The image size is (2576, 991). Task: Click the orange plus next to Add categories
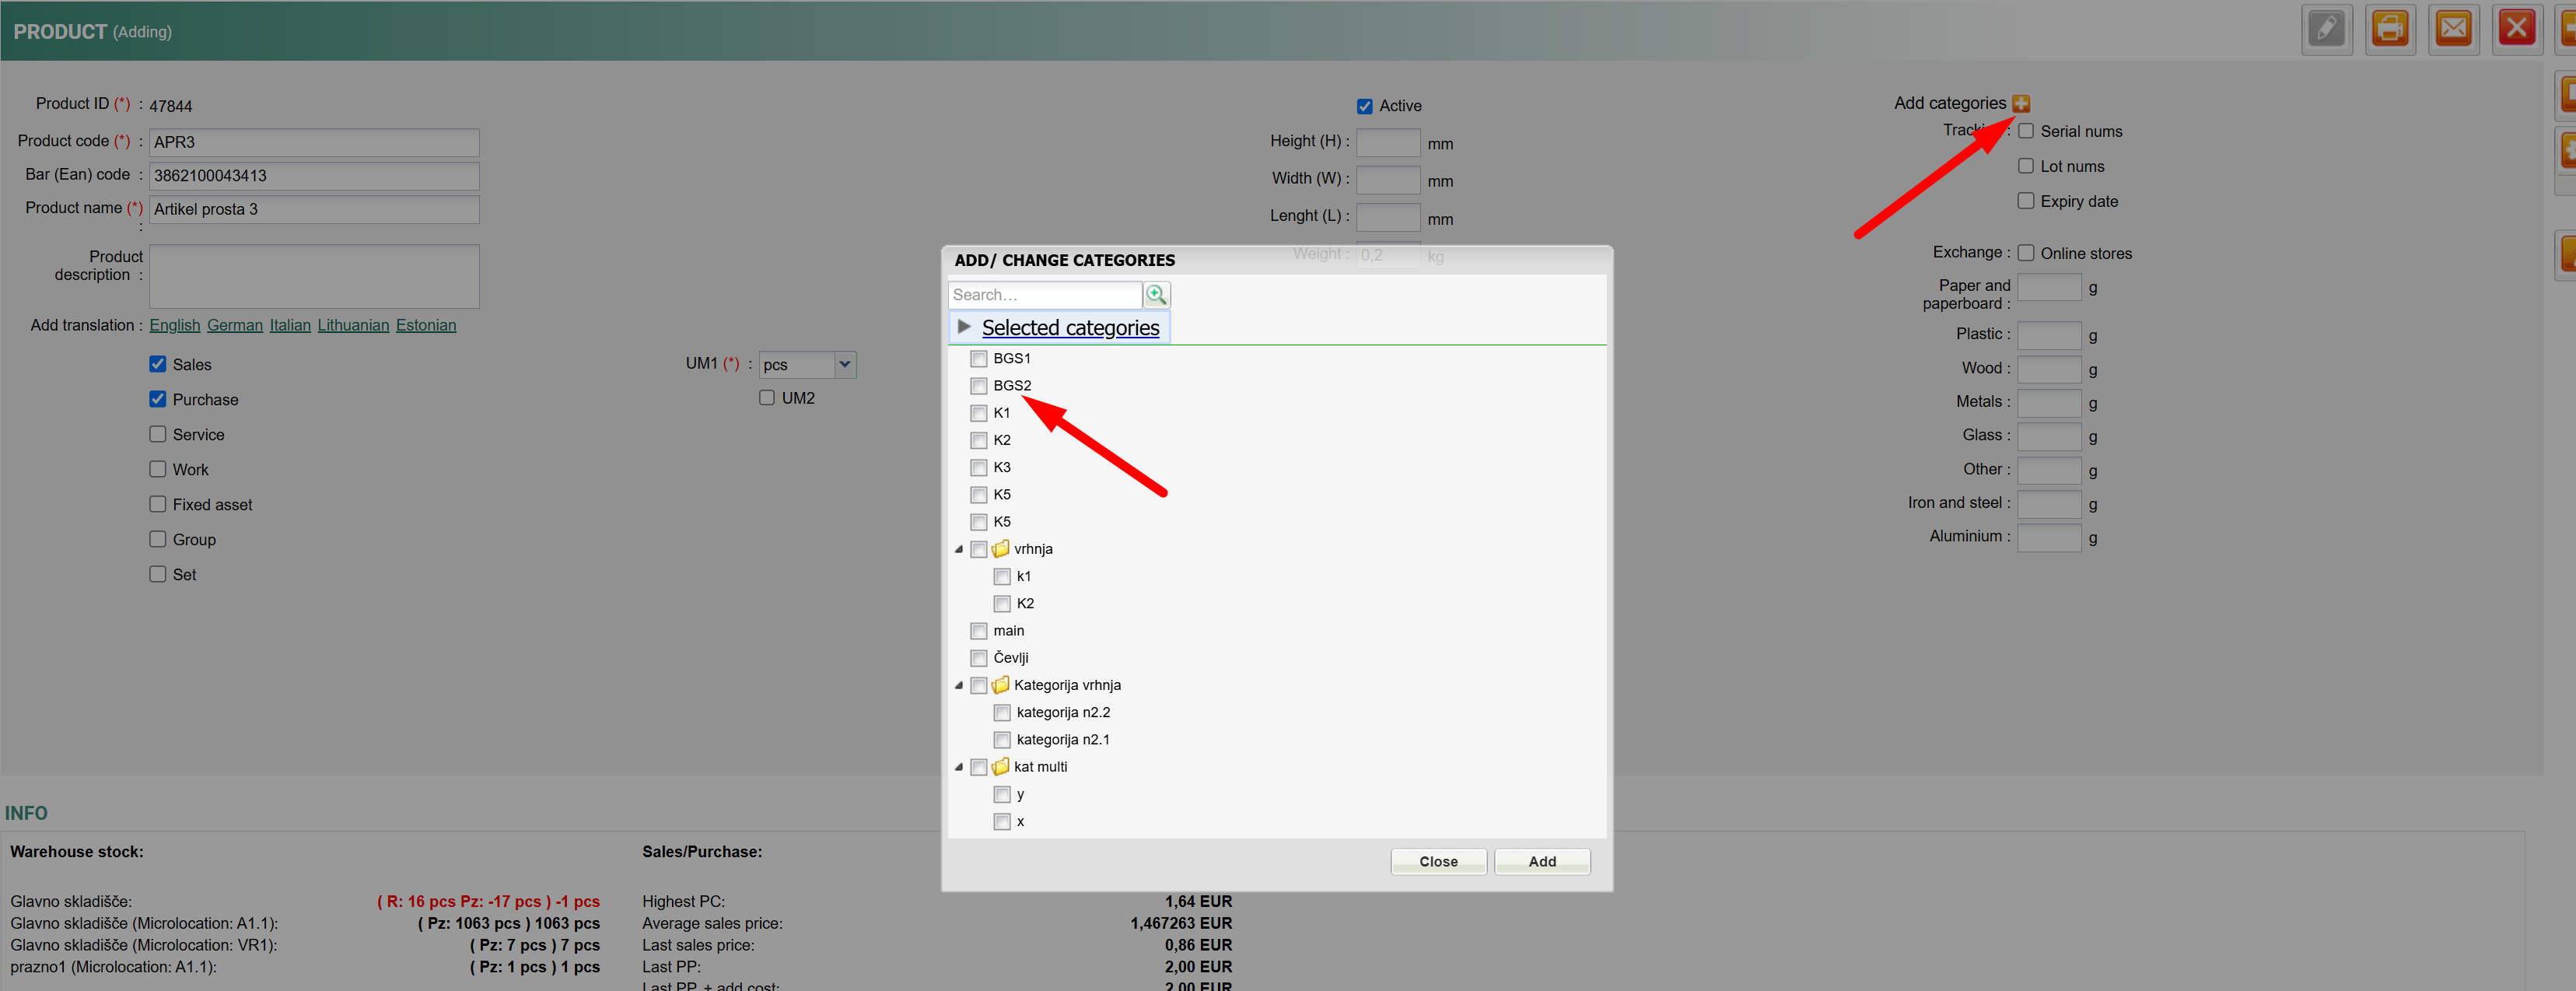point(2020,104)
